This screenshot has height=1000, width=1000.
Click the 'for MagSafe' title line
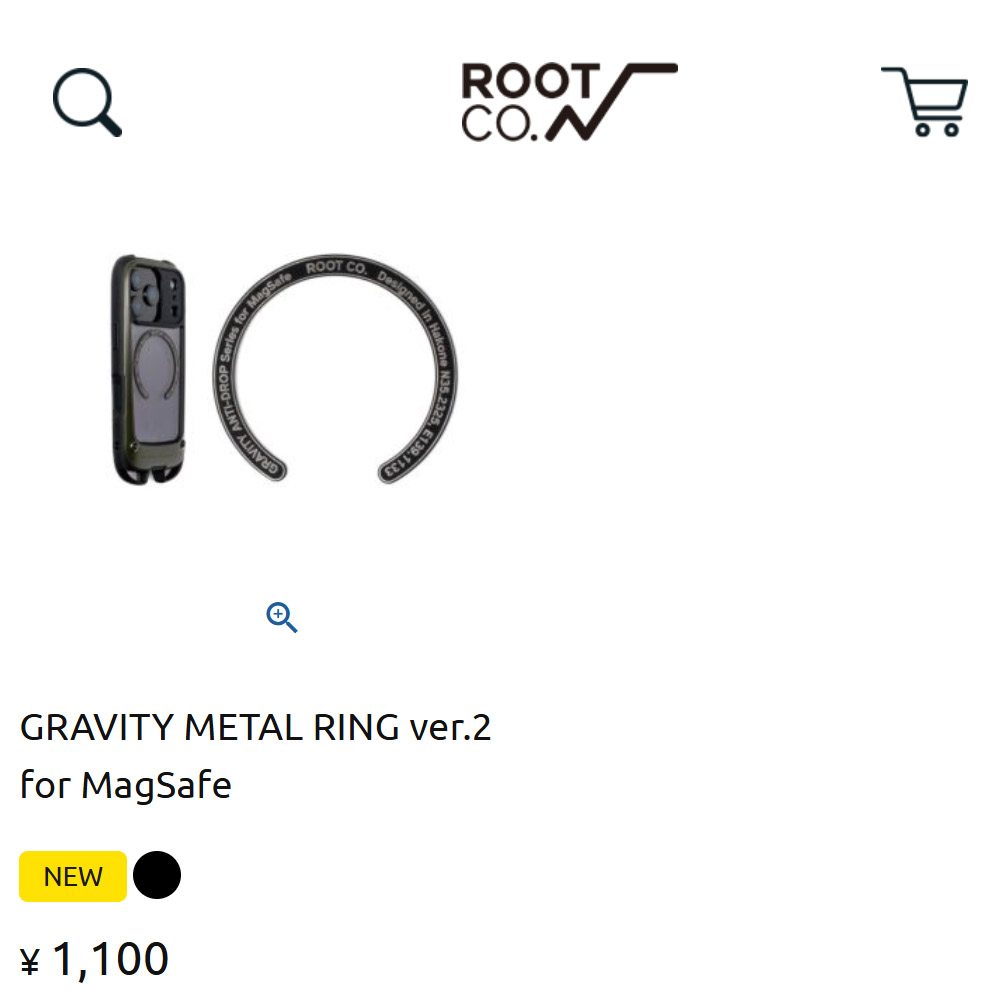[x=126, y=784]
